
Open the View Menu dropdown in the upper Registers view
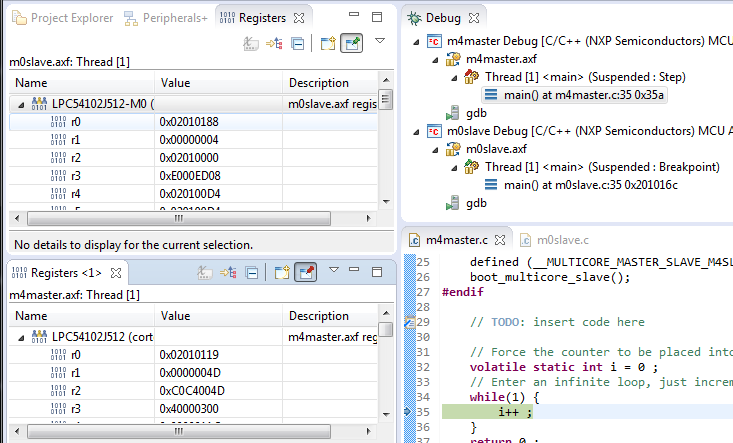pyautogui.click(x=380, y=42)
